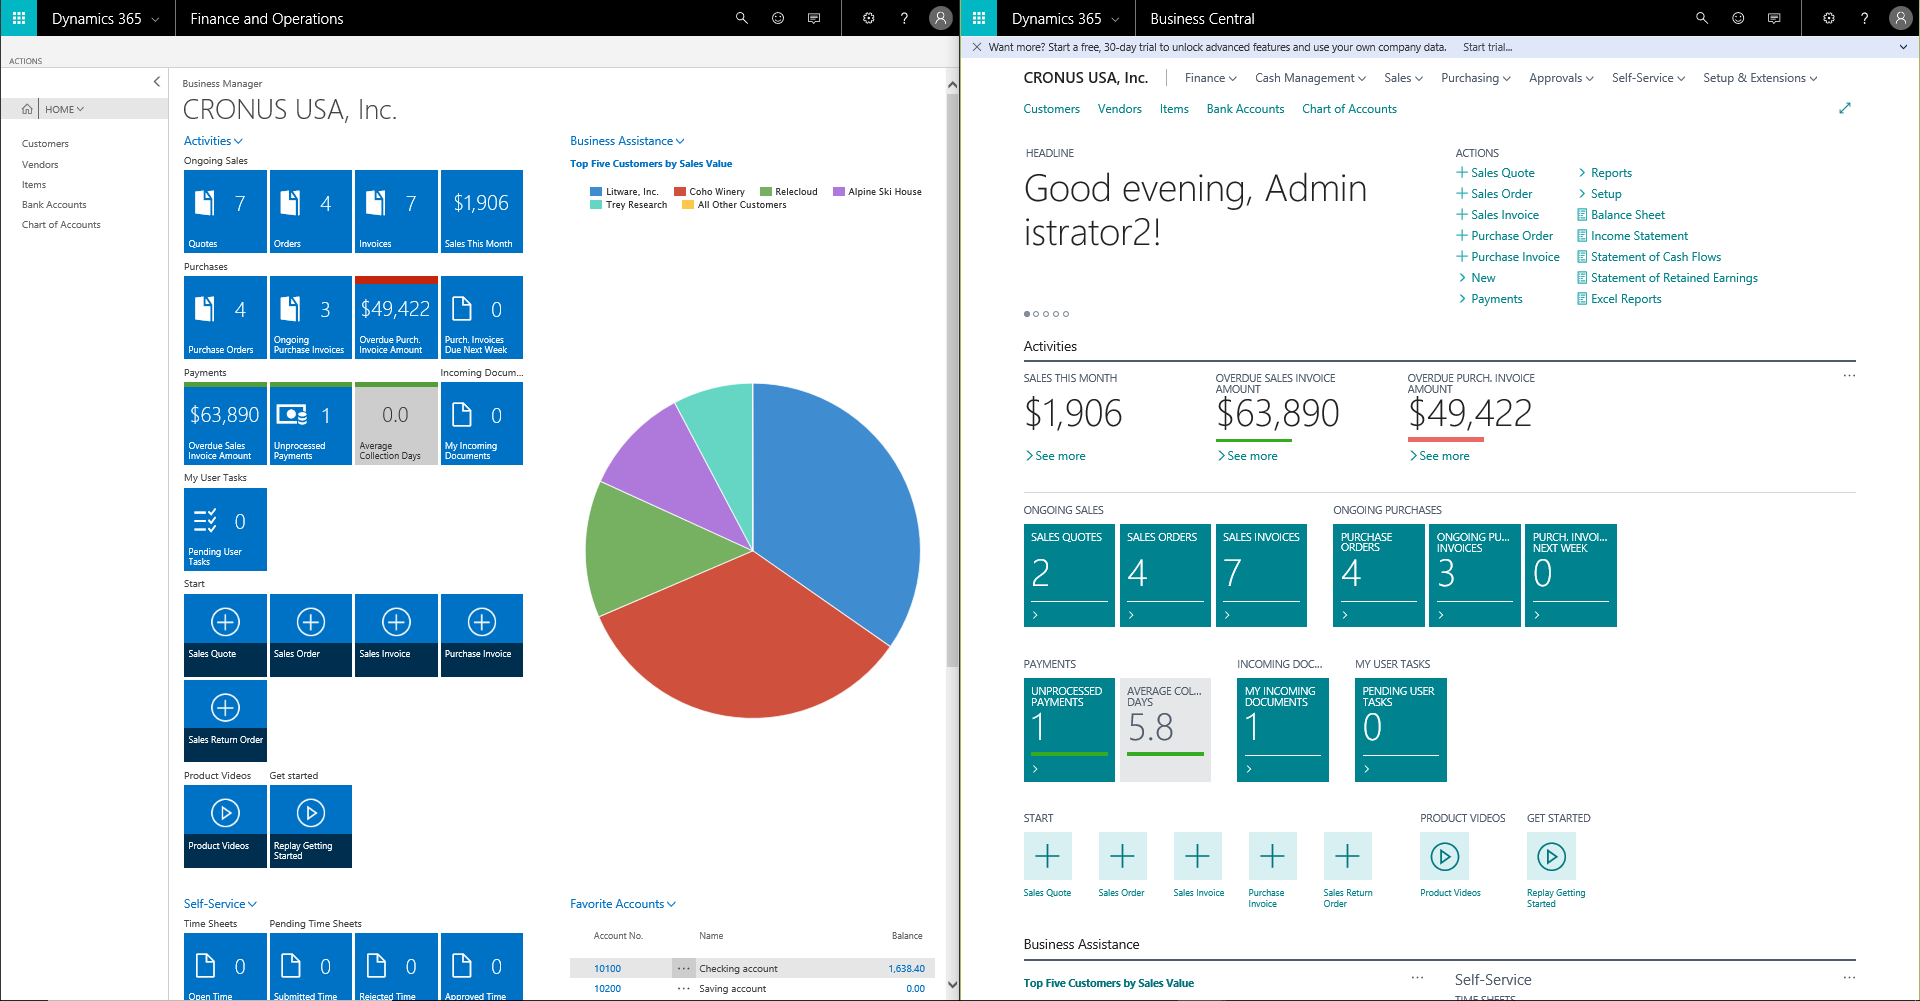This screenshot has height=1001, width=1920.
Task: Collapse Self-Service section in left window
Action: pyautogui.click(x=252, y=904)
